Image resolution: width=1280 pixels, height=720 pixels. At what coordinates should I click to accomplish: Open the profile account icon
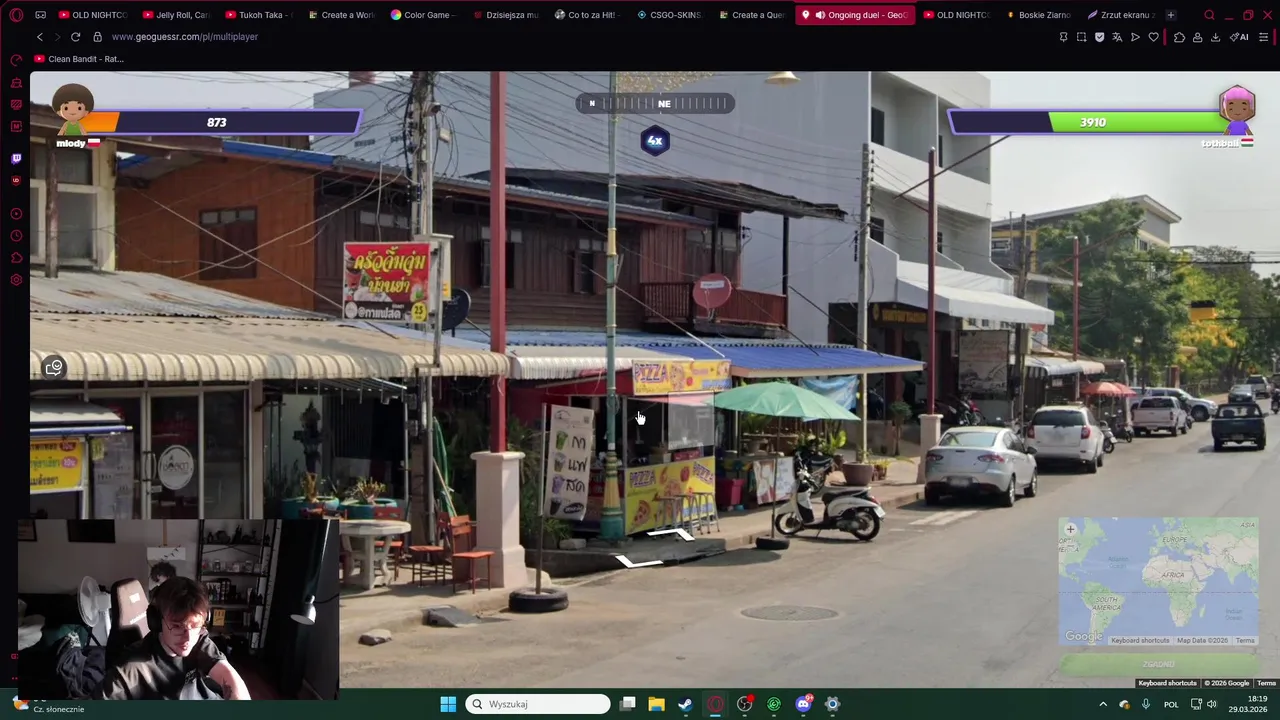[1197, 37]
